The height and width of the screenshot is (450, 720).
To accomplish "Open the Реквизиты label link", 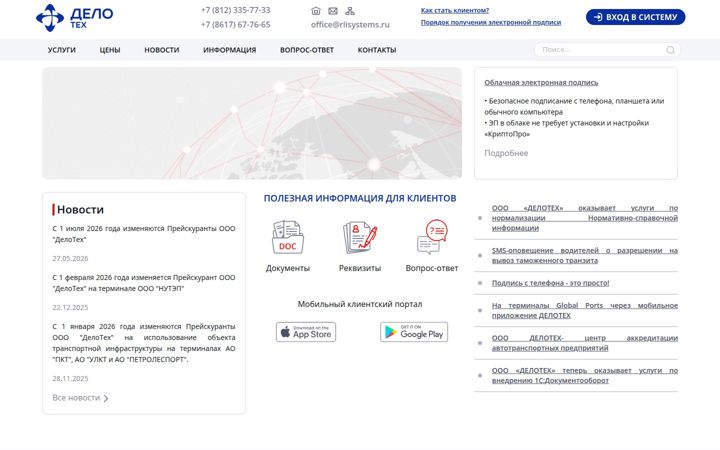I will click(x=360, y=268).
